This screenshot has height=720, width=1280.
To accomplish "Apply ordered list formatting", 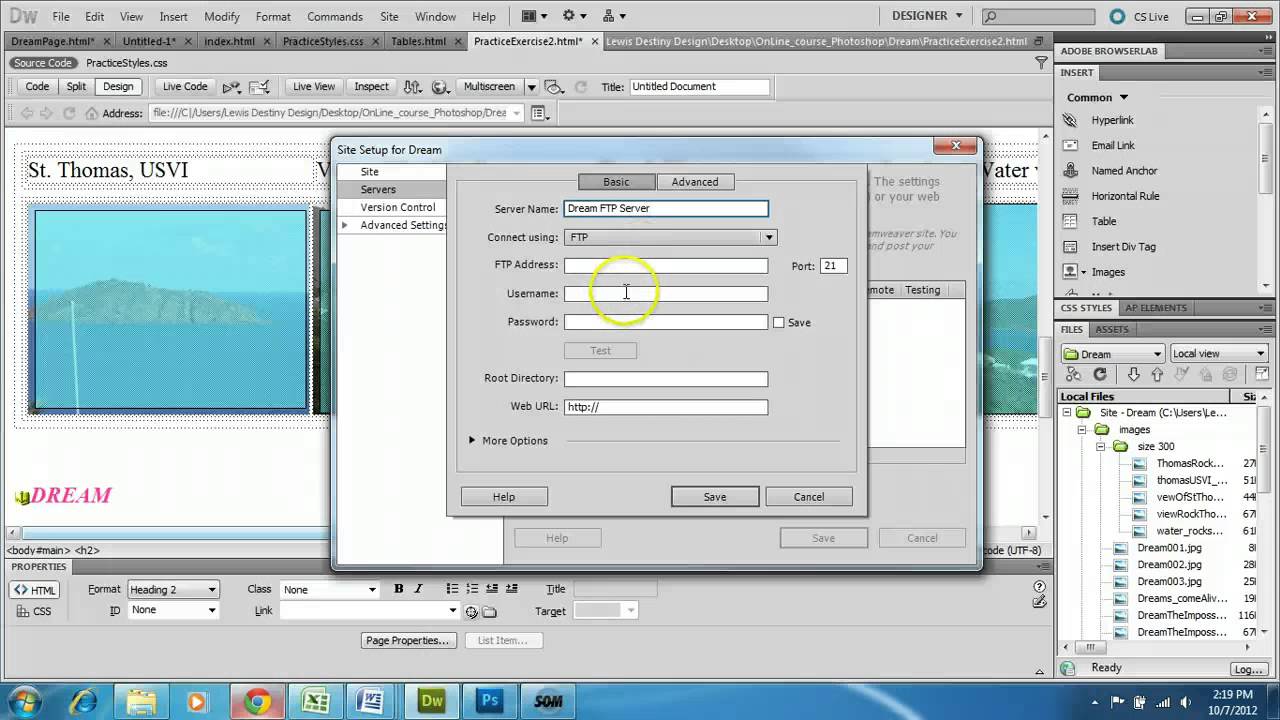I will [472, 589].
